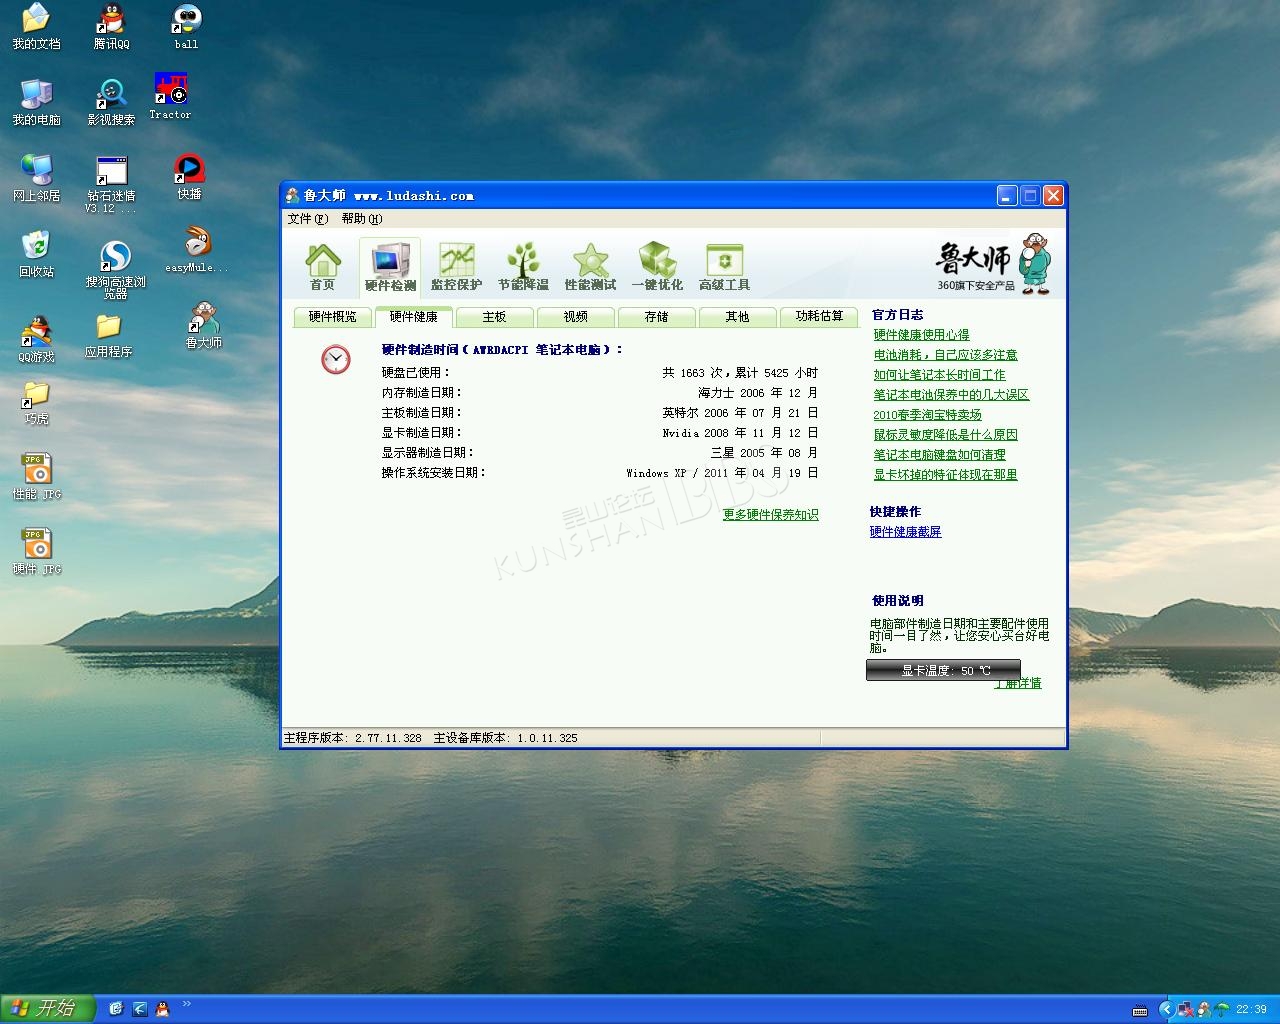Screen dimensions: 1280x1024
Task: Select 钻石迷情 V3.12 desktop shortcut
Action: tap(111, 184)
